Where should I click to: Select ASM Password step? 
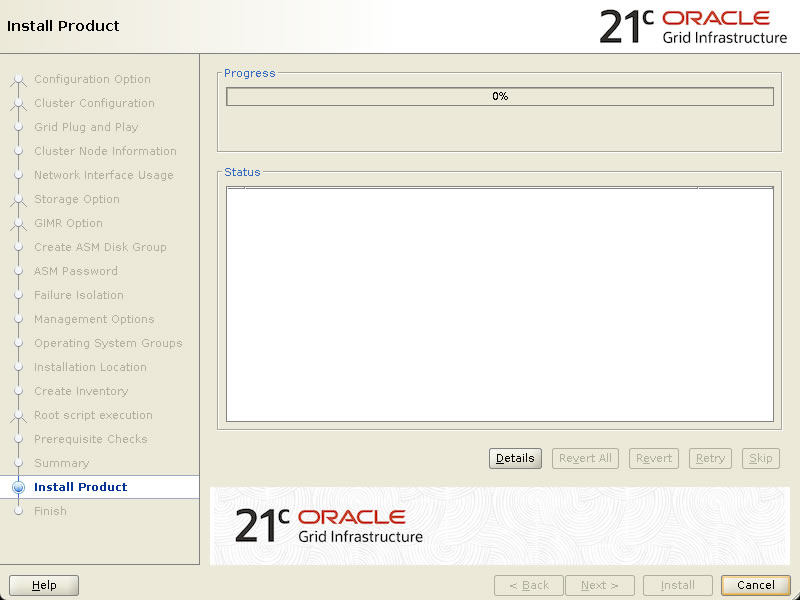coord(76,271)
